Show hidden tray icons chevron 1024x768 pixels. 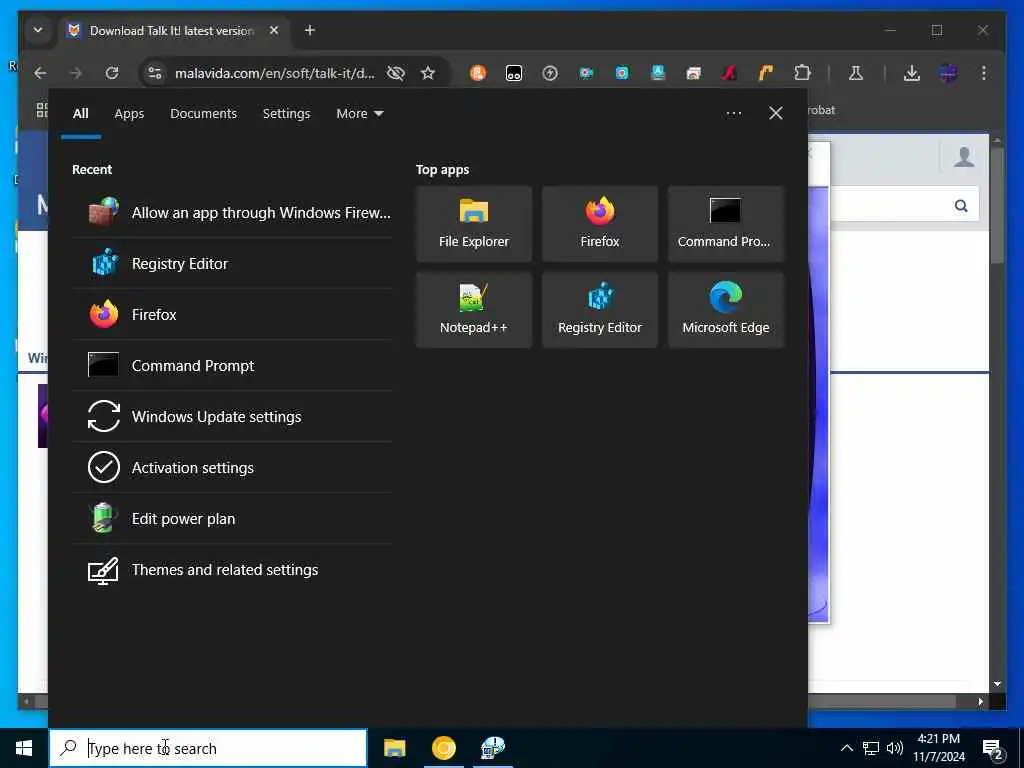pyautogui.click(x=846, y=748)
